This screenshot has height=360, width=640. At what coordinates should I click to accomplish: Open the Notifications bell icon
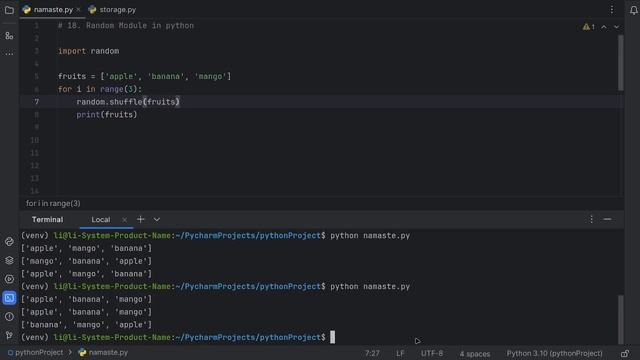point(633,10)
